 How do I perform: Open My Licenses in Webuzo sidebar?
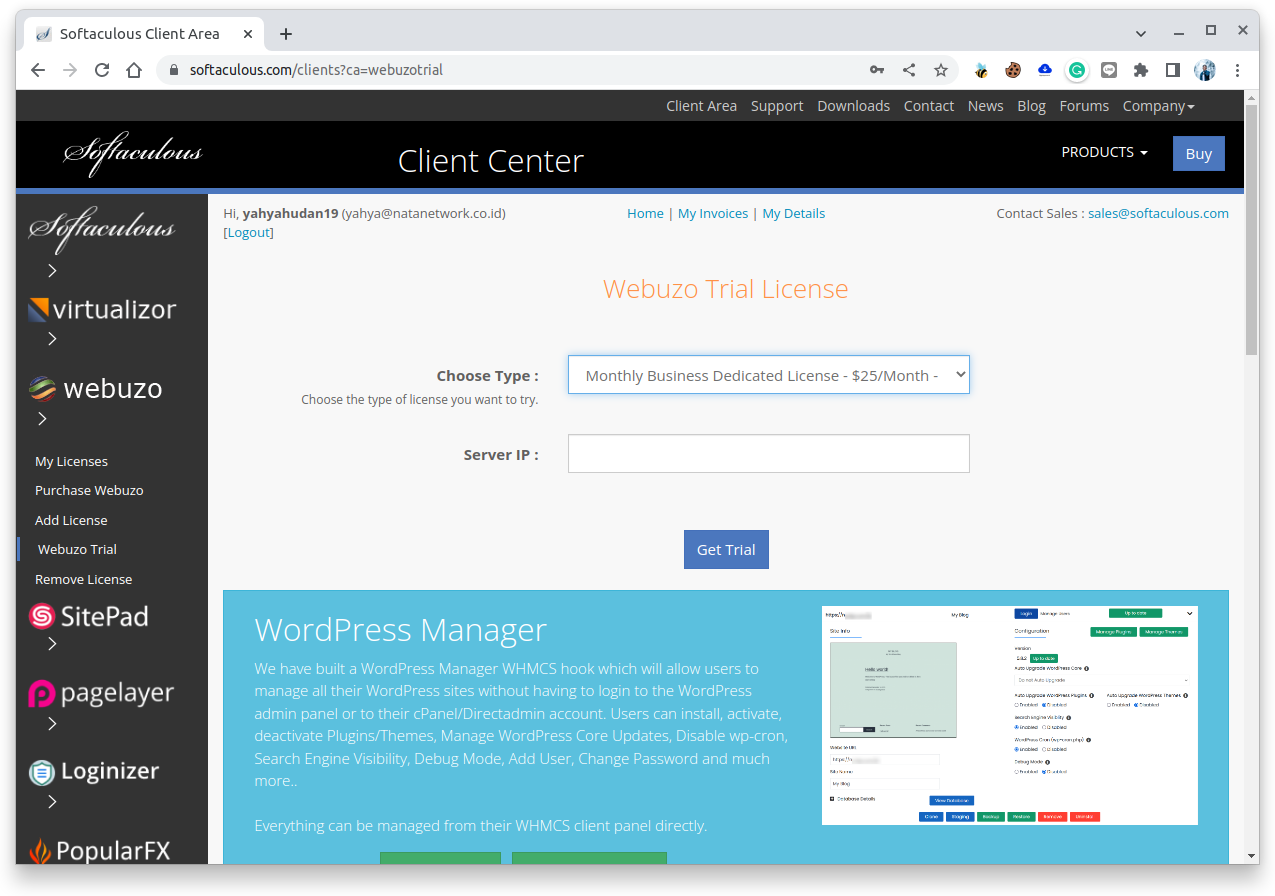click(x=71, y=461)
